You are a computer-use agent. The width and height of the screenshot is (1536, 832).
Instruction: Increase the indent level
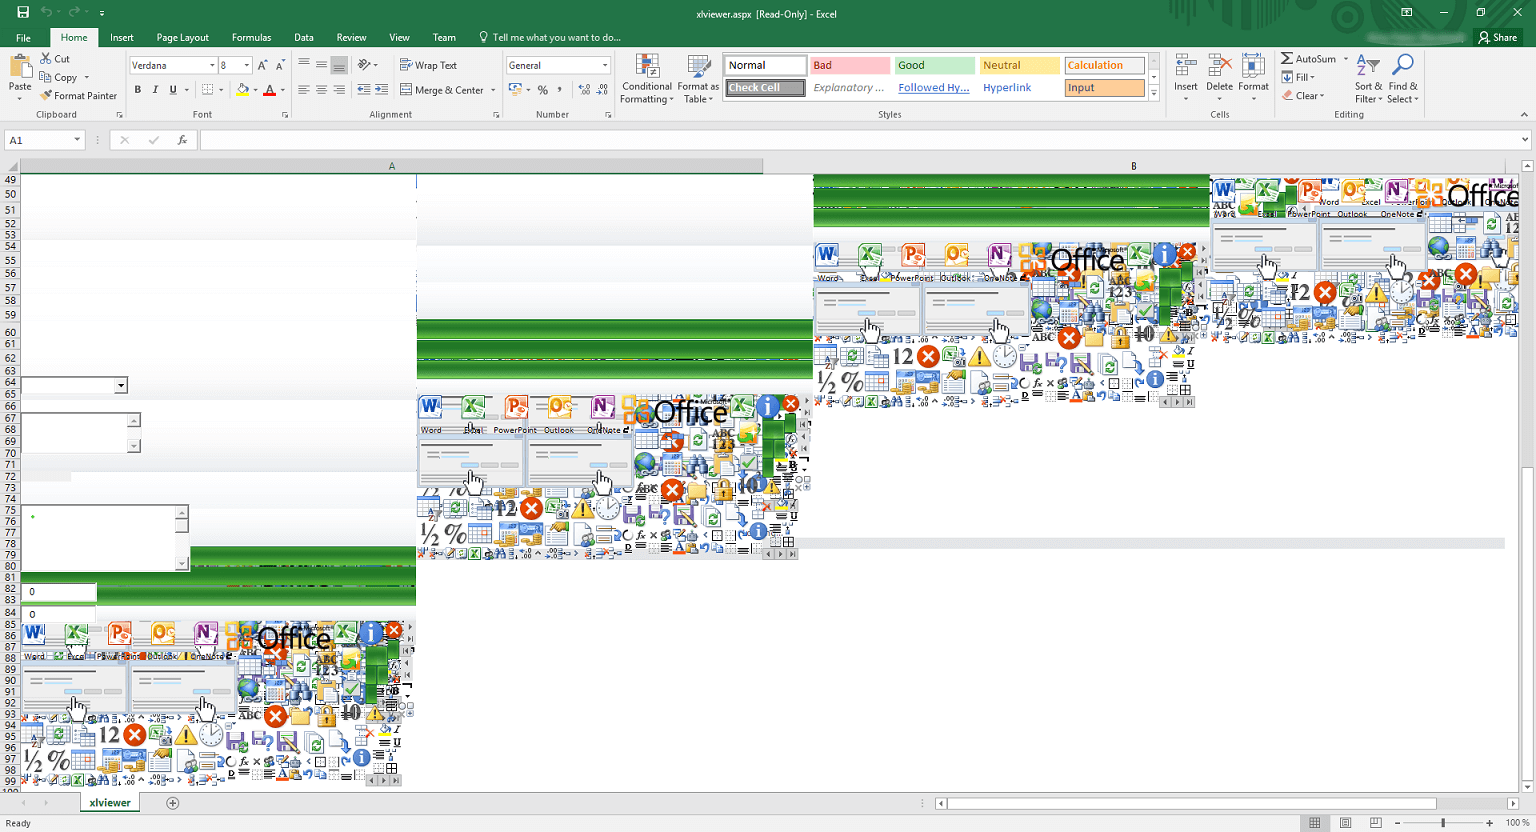382,90
